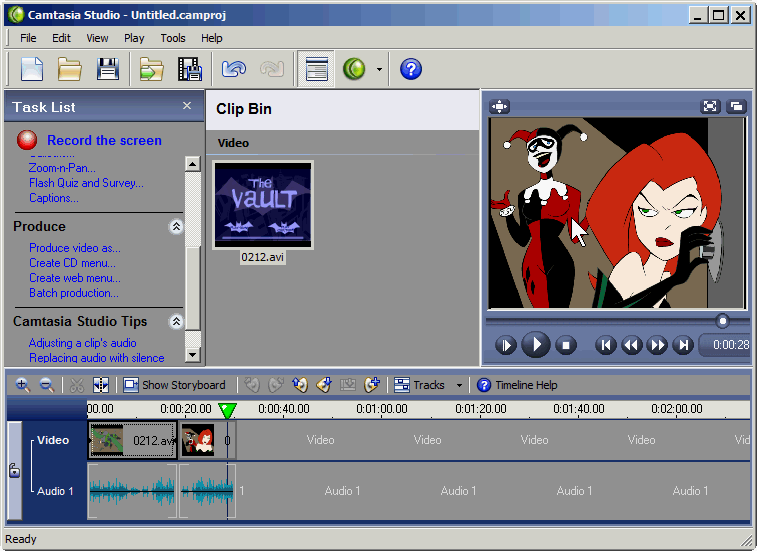Open Replacing audio with silence tip

(x=97, y=358)
